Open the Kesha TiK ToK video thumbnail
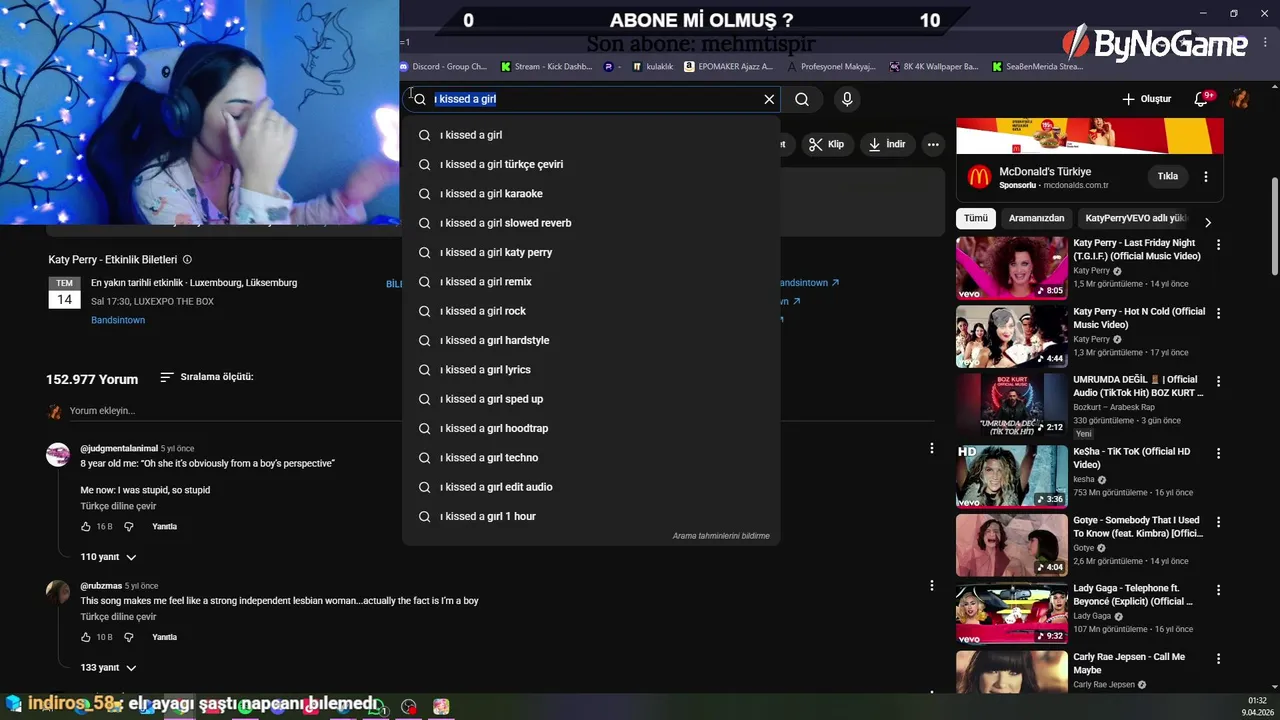This screenshot has width=1280, height=720. [1012, 477]
